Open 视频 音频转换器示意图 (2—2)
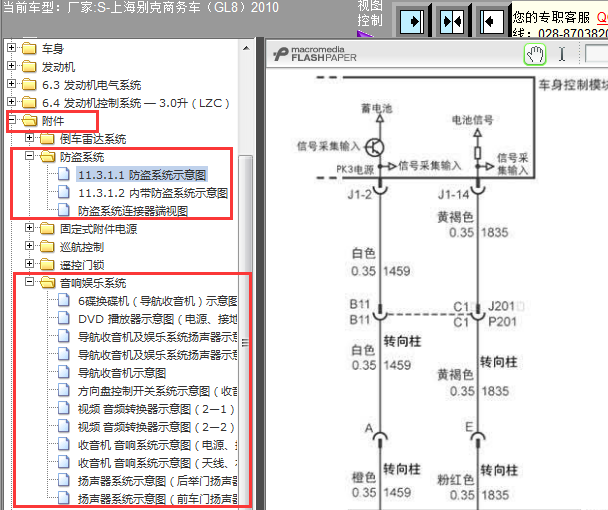Viewport: 608px width, 510px height. click(156, 427)
